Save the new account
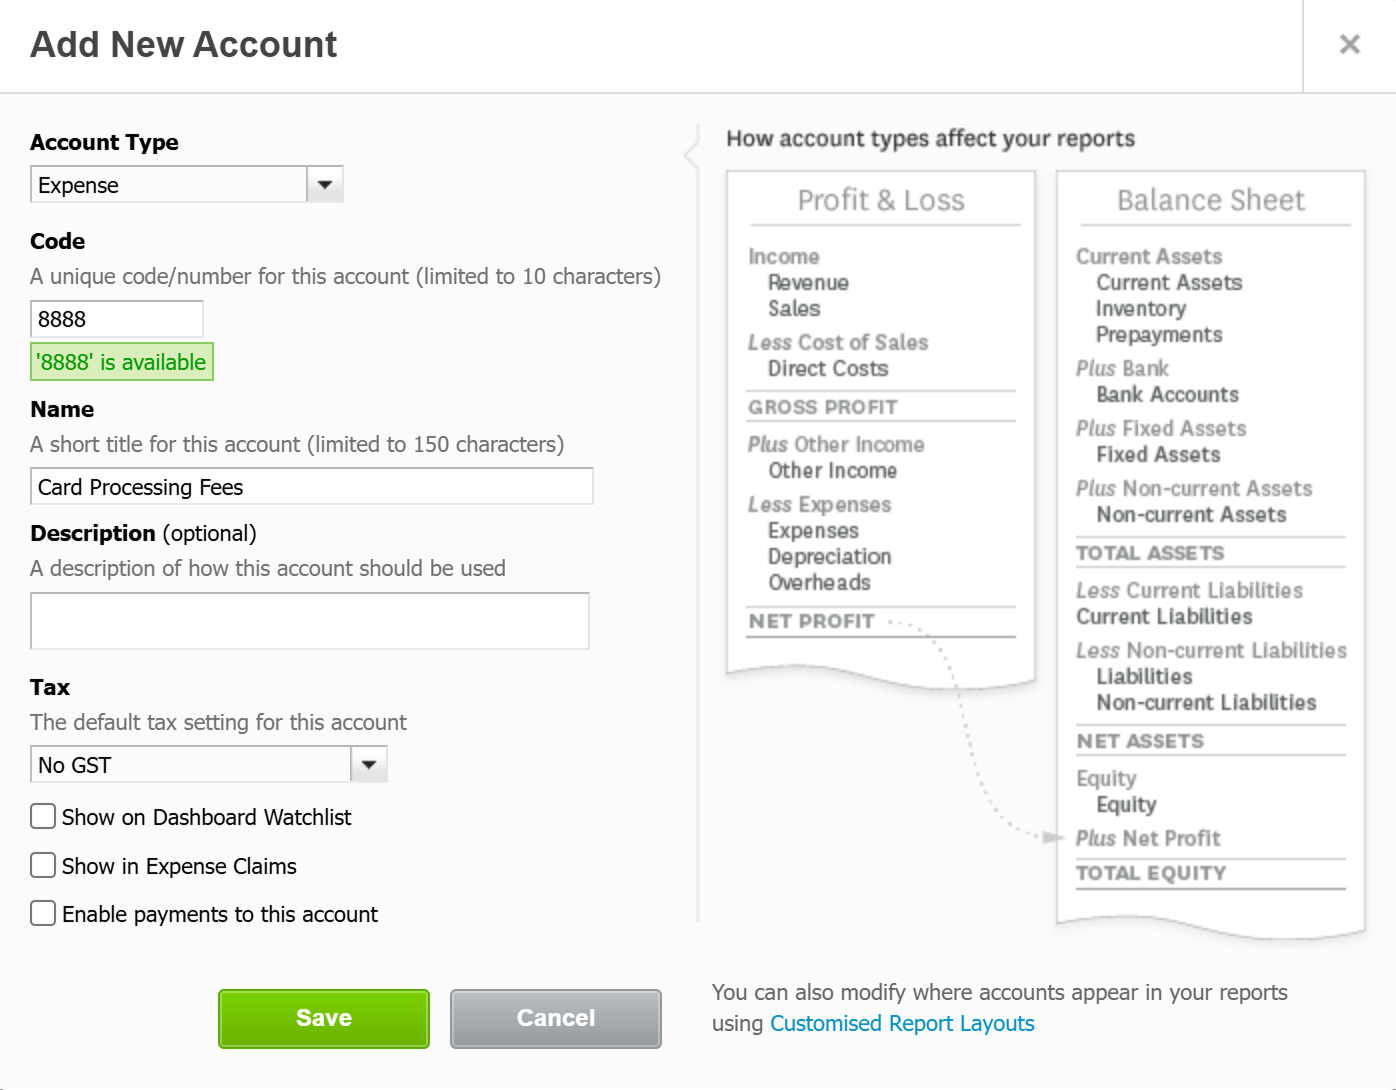 click(x=324, y=1018)
